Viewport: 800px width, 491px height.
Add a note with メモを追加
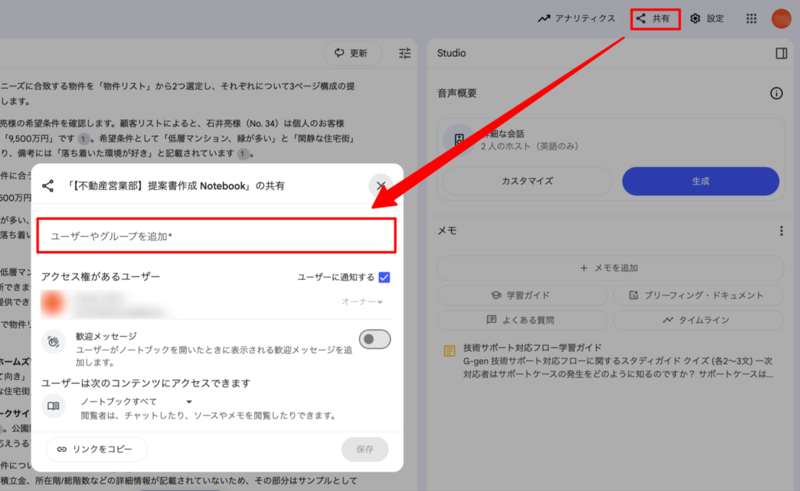click(x=610, y=268)
